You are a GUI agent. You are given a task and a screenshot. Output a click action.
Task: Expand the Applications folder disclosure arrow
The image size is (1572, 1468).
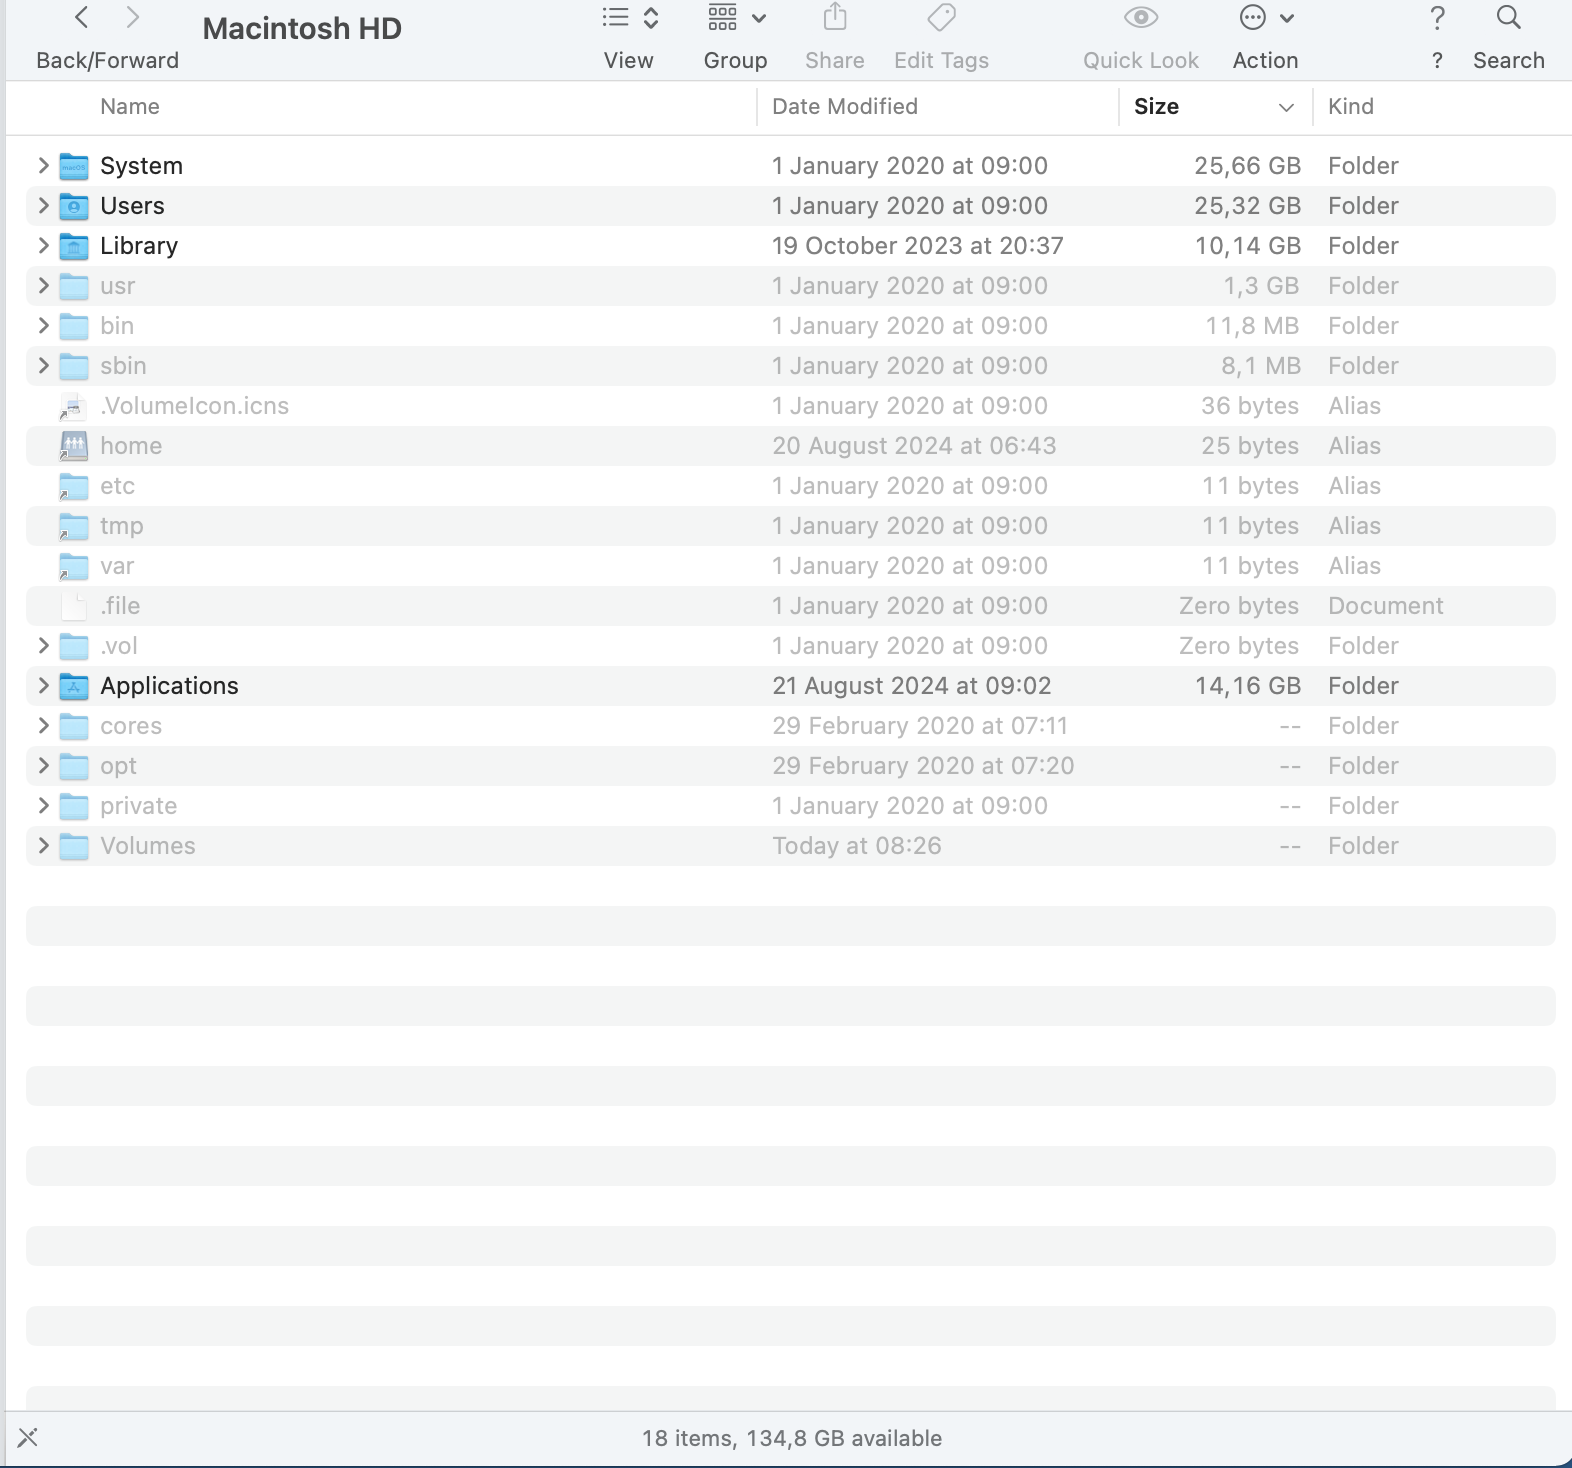click(x=43, y=686)
